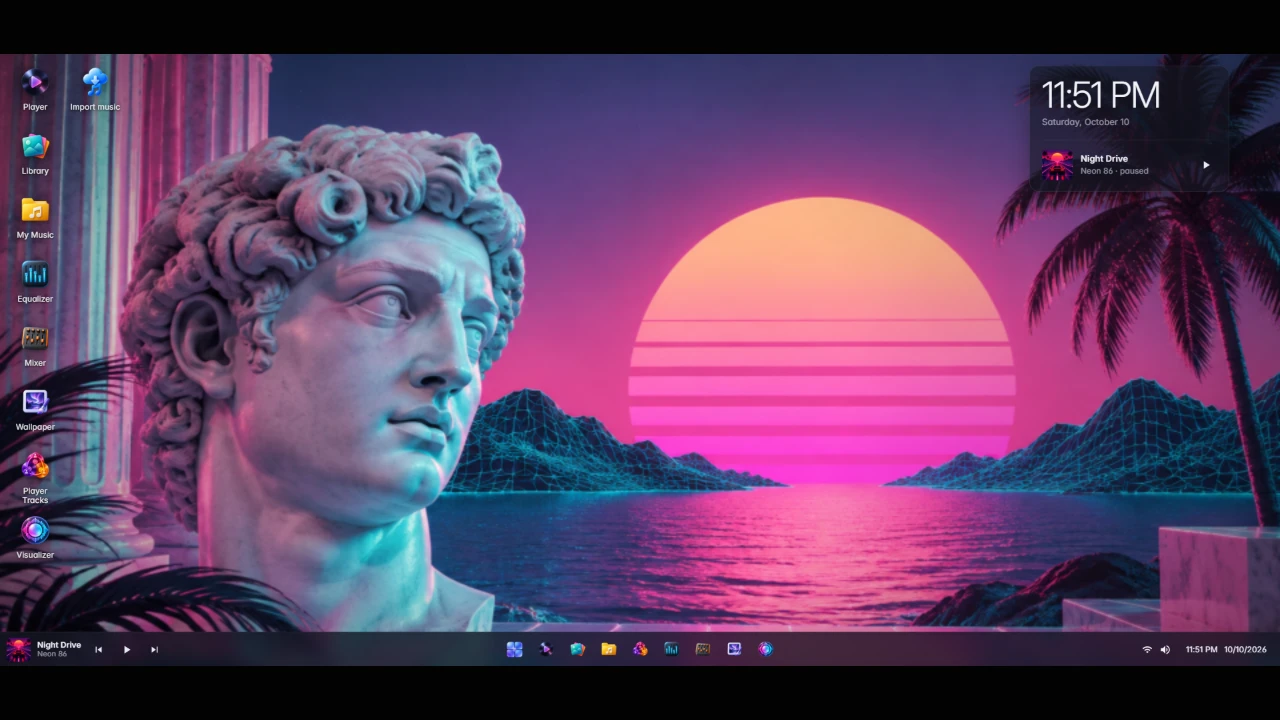Skip to next track in taskbar
1280x720 pixels.
[x=154, y=650]
